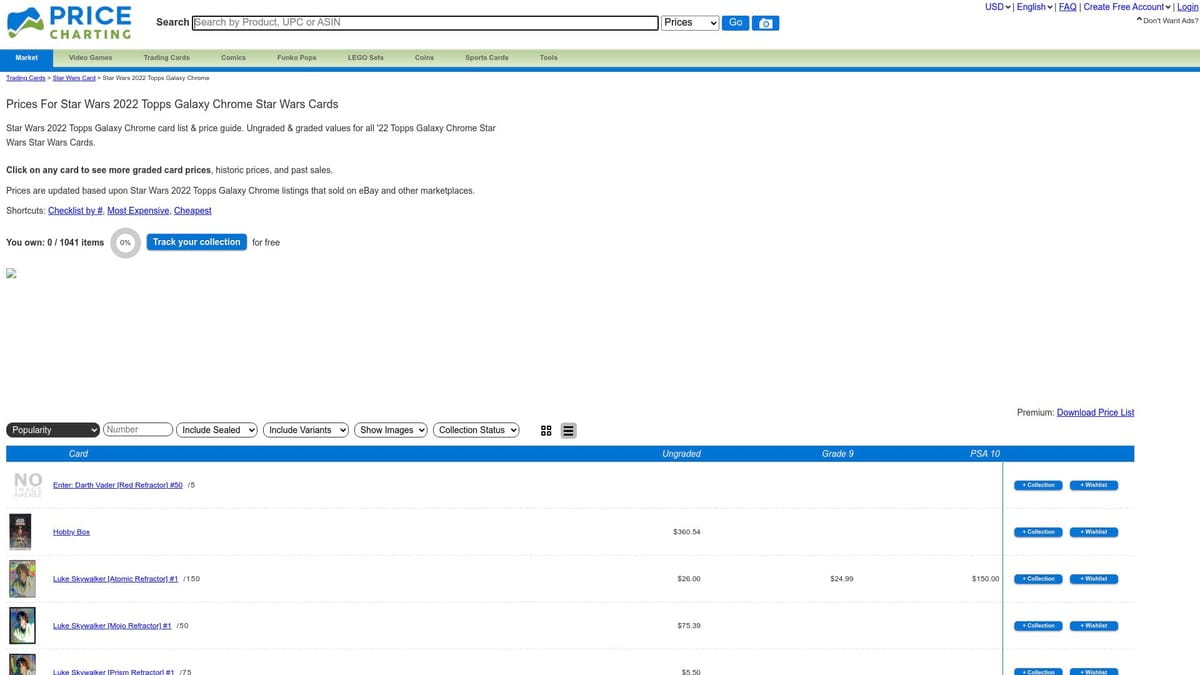Open the Funko Pops menu
This screenshot has height=675, width=1200.
pyautogui.click(x=296, y=58)
